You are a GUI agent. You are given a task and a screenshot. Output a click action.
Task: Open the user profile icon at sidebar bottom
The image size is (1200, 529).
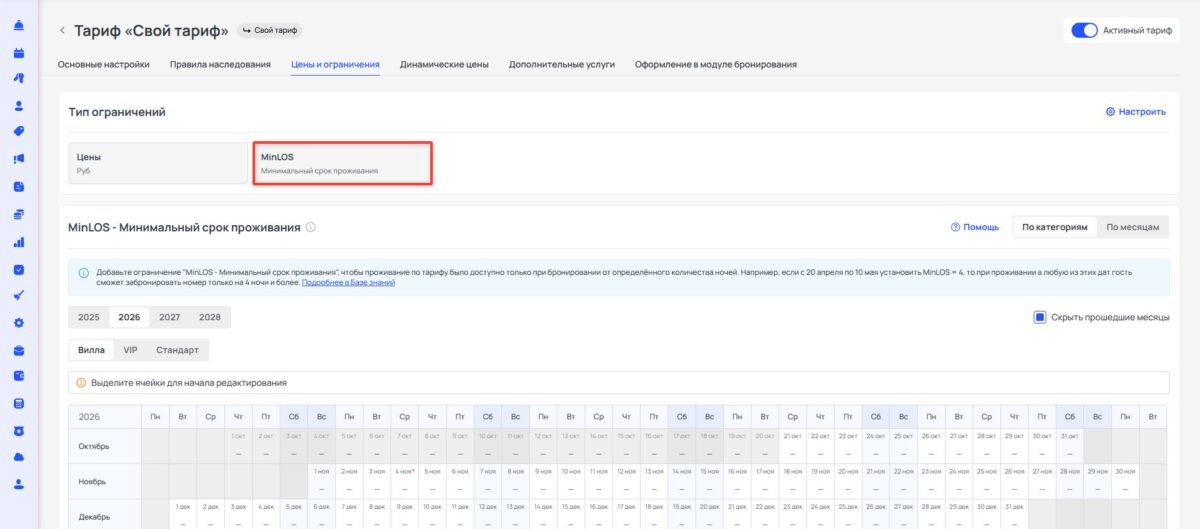(x=19, y=484)
